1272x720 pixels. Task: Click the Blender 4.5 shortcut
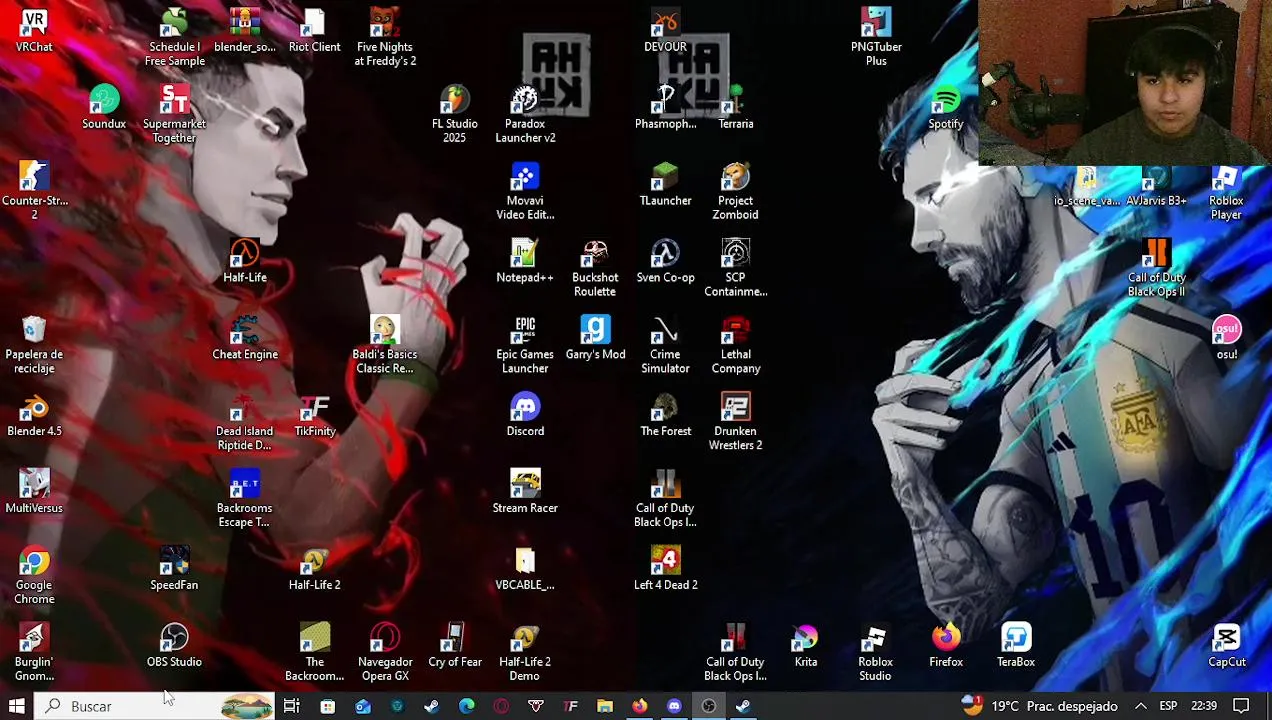[34, 416]
